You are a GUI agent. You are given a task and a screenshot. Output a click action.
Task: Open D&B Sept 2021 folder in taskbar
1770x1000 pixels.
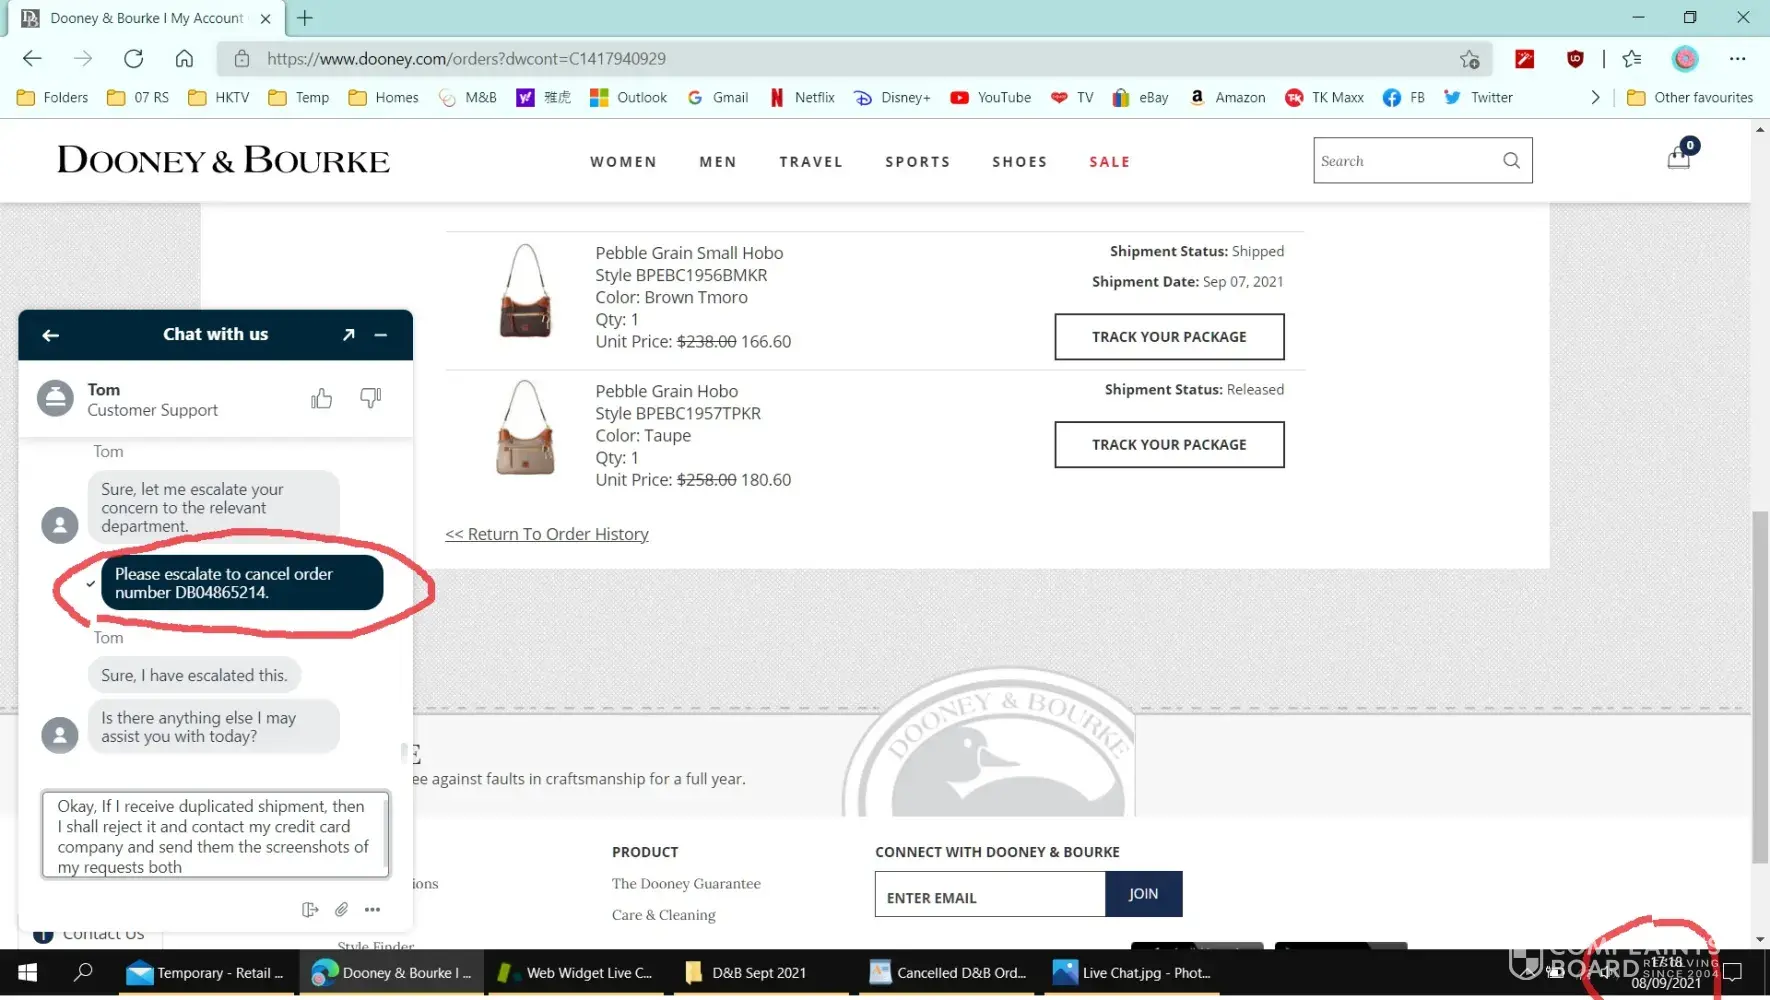tap(760, 973)
